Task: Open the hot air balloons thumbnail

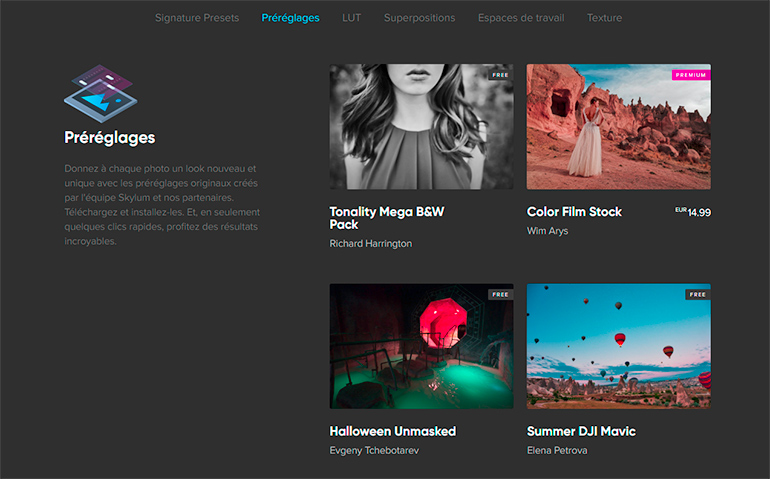Action: click(618, 346)
